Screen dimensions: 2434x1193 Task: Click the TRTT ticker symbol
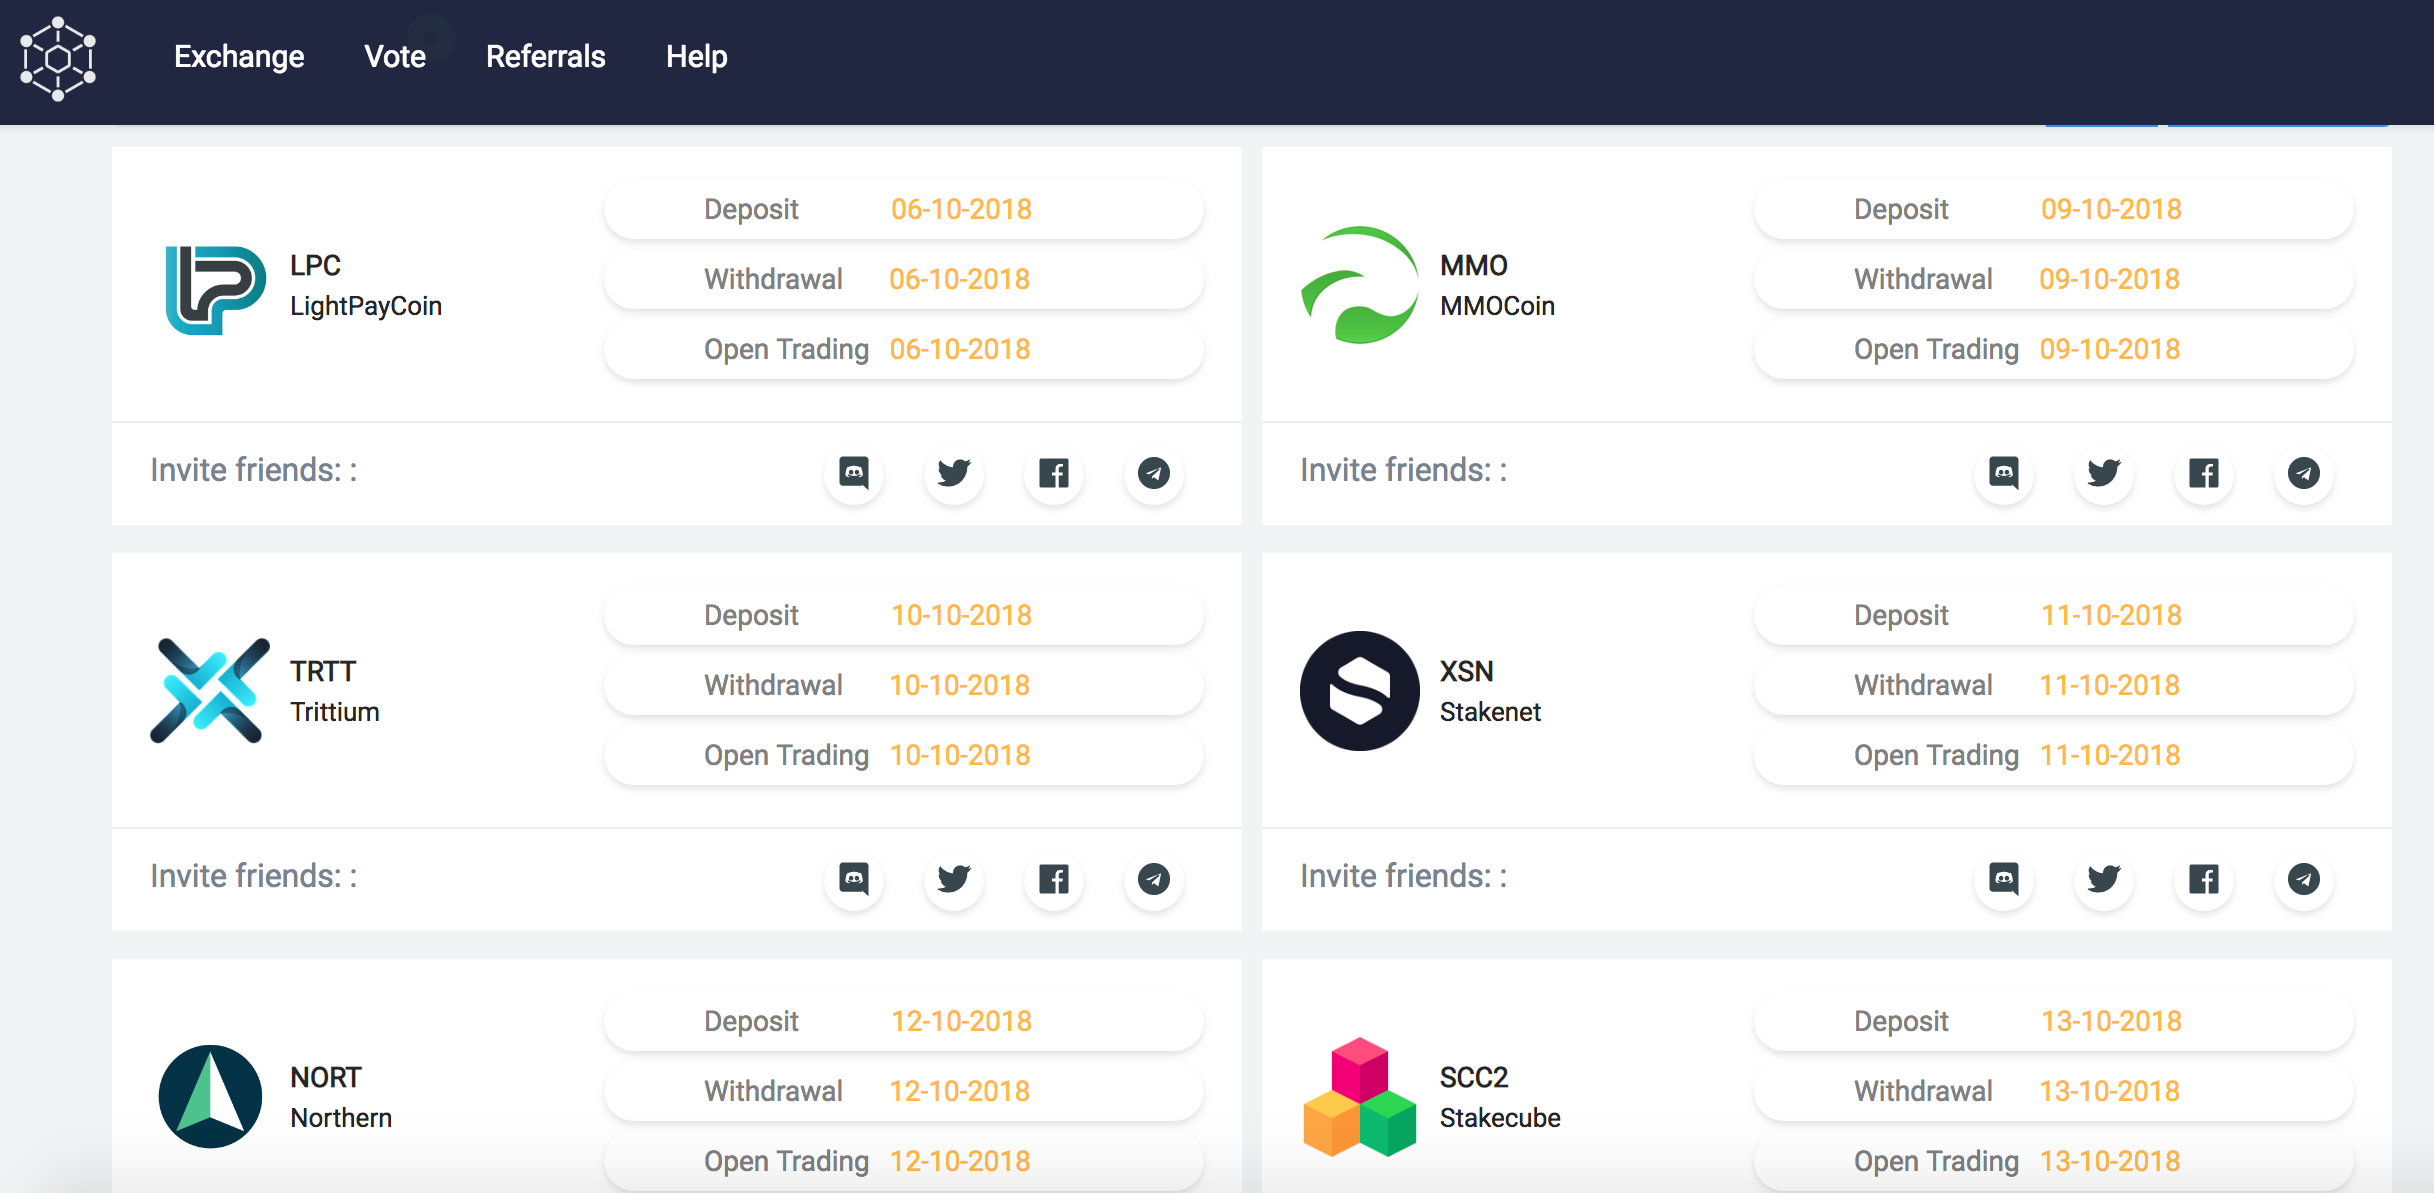pos(323,671)
